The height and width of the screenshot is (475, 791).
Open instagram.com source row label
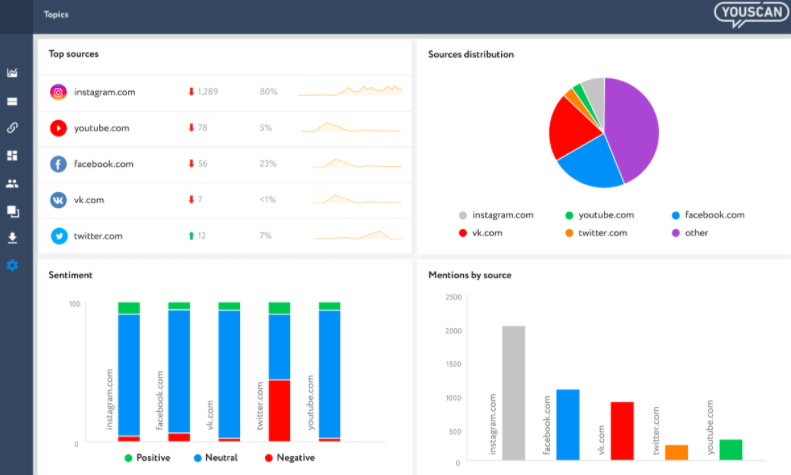coord(104,92)
